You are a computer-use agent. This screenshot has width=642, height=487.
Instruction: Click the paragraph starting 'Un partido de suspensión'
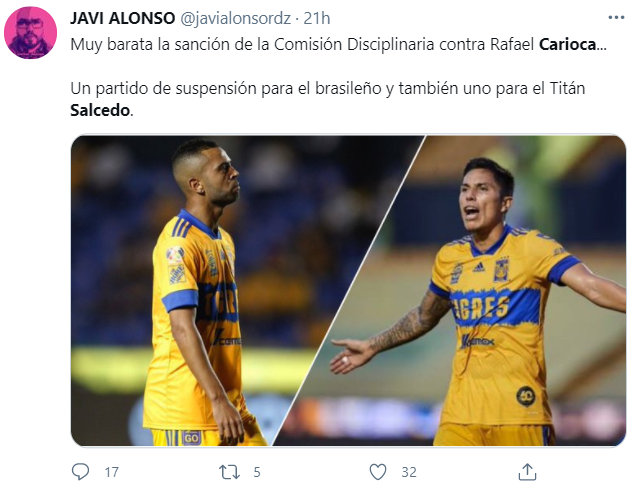tap(328, 99)
